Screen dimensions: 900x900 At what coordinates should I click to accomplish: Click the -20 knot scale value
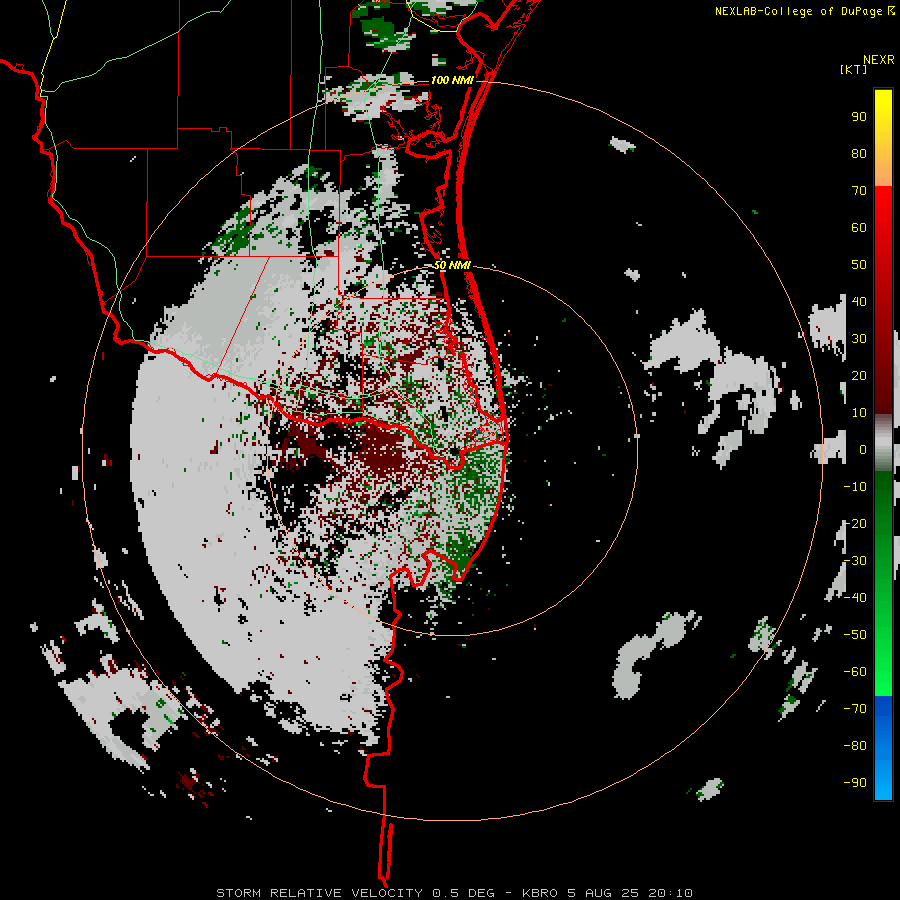tap(855, 524)
